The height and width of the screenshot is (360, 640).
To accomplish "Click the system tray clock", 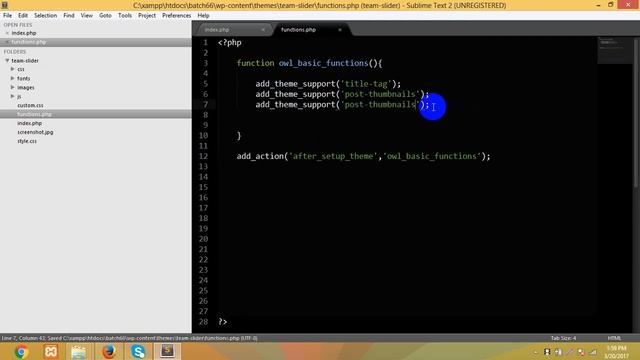I will [616, 352].
